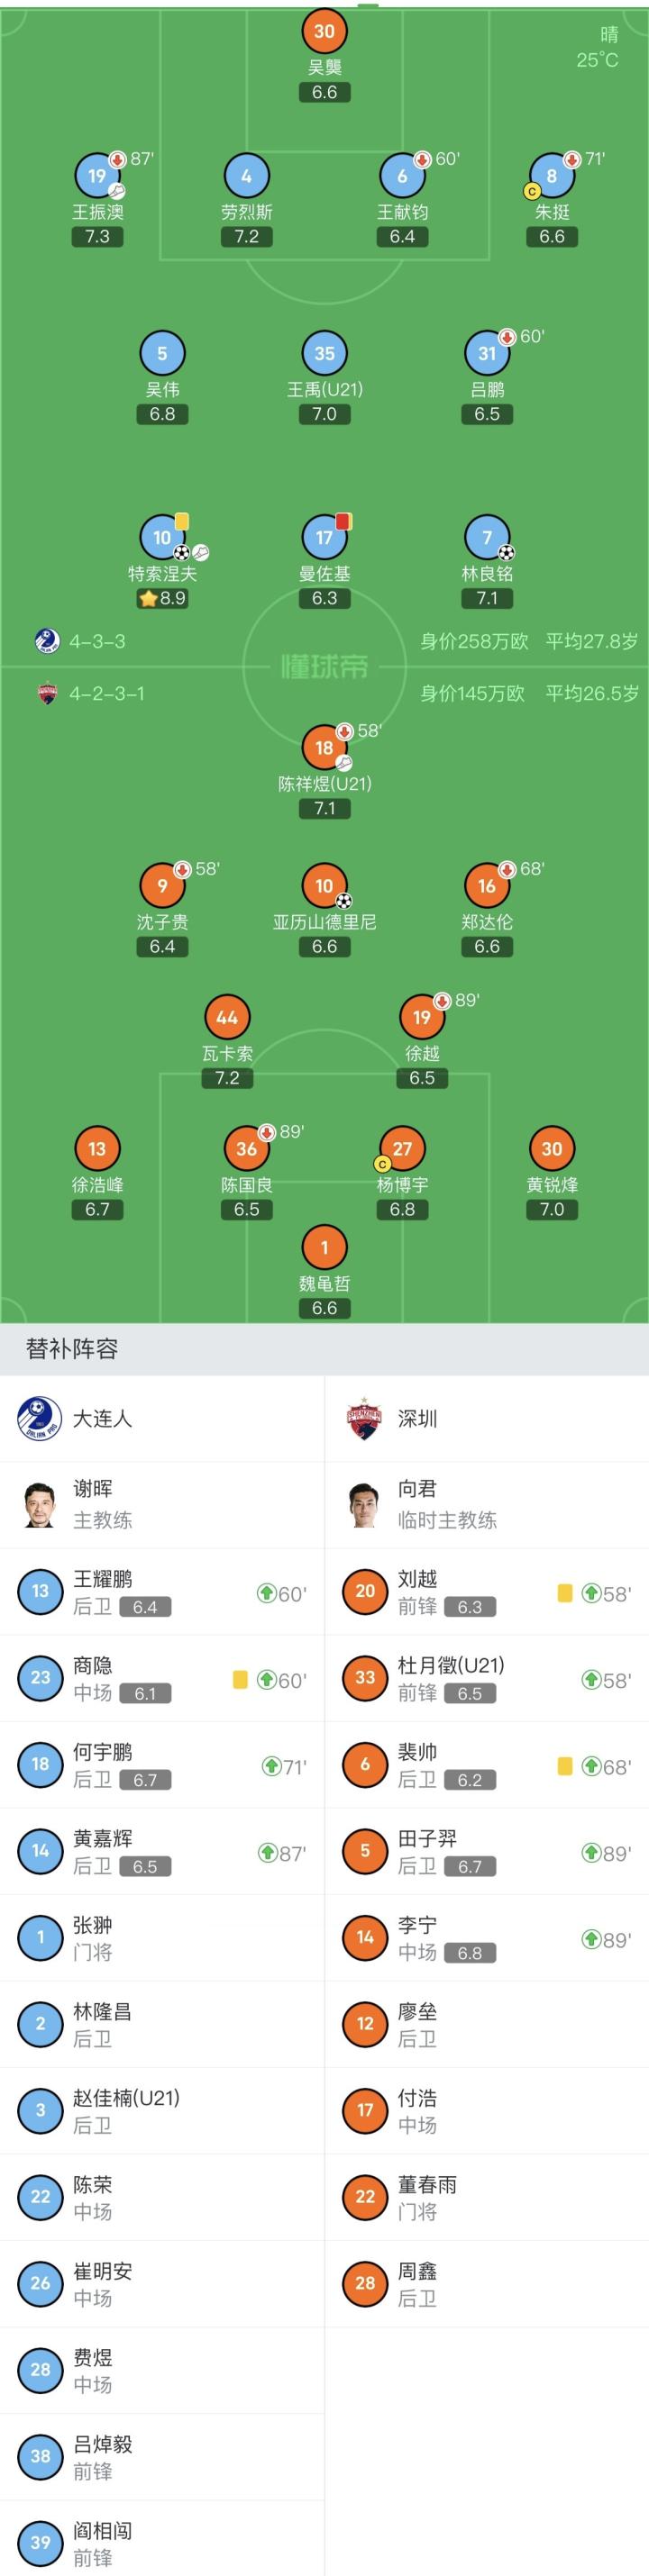The image size is (649, 2576).
Task: Tap 朱挺 captain number 8 icon
Action: 552,176
